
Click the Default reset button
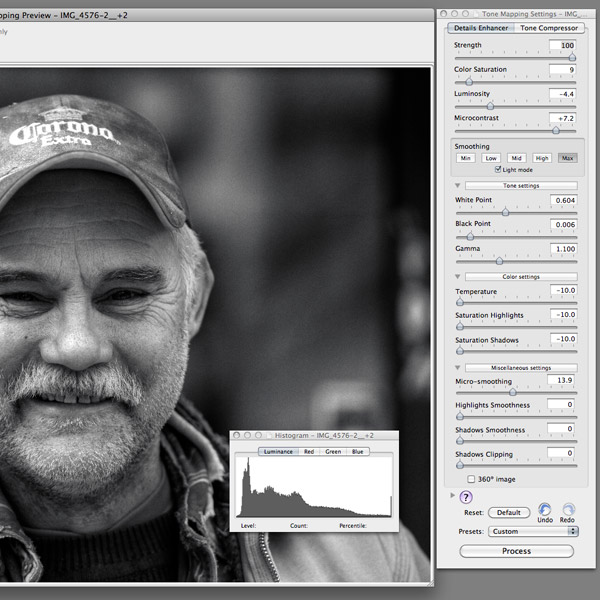coord(509,512)
